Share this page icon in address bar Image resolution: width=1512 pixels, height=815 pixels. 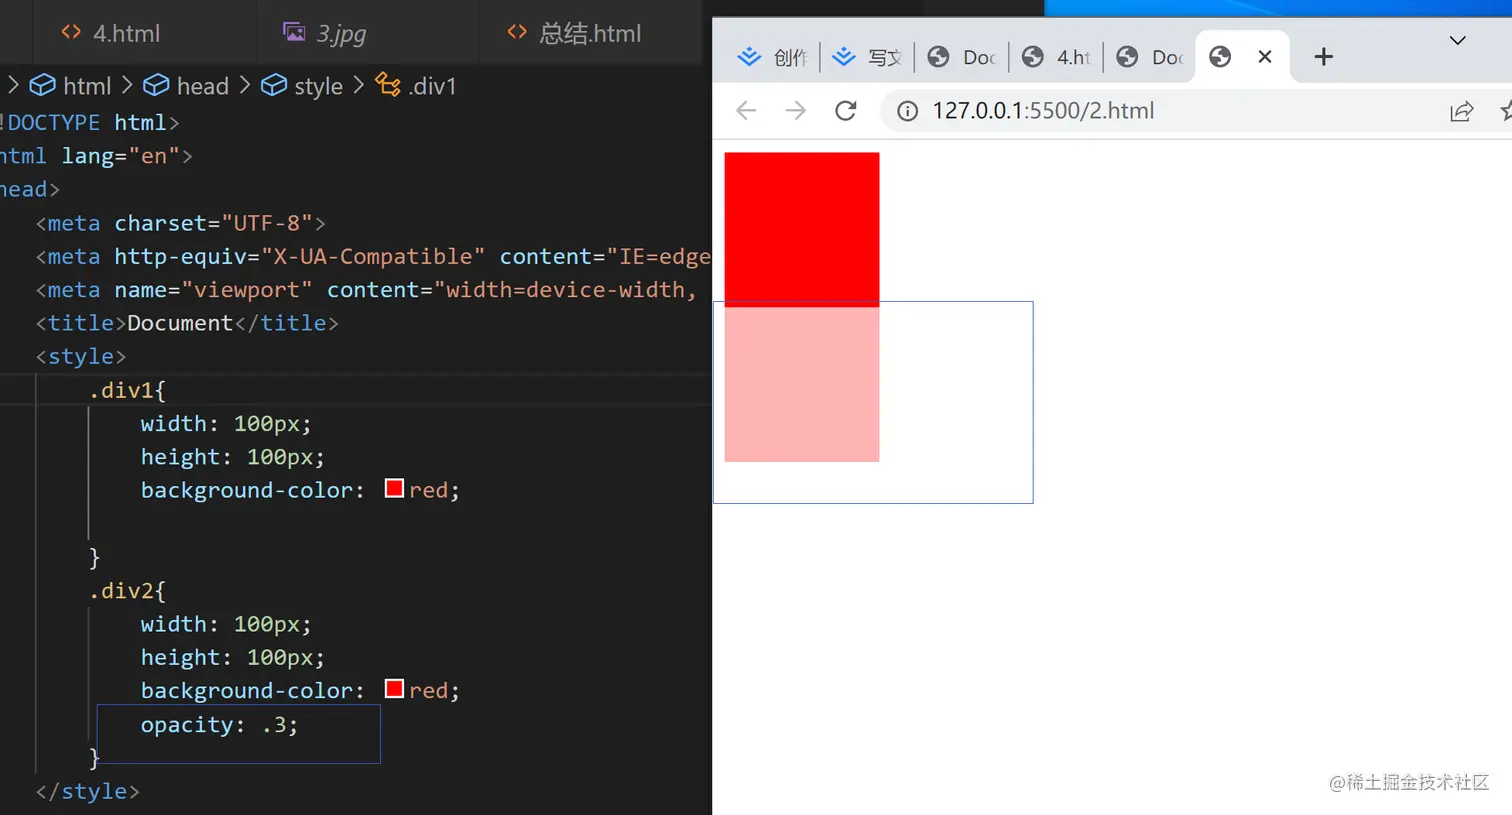point(1461,111)
